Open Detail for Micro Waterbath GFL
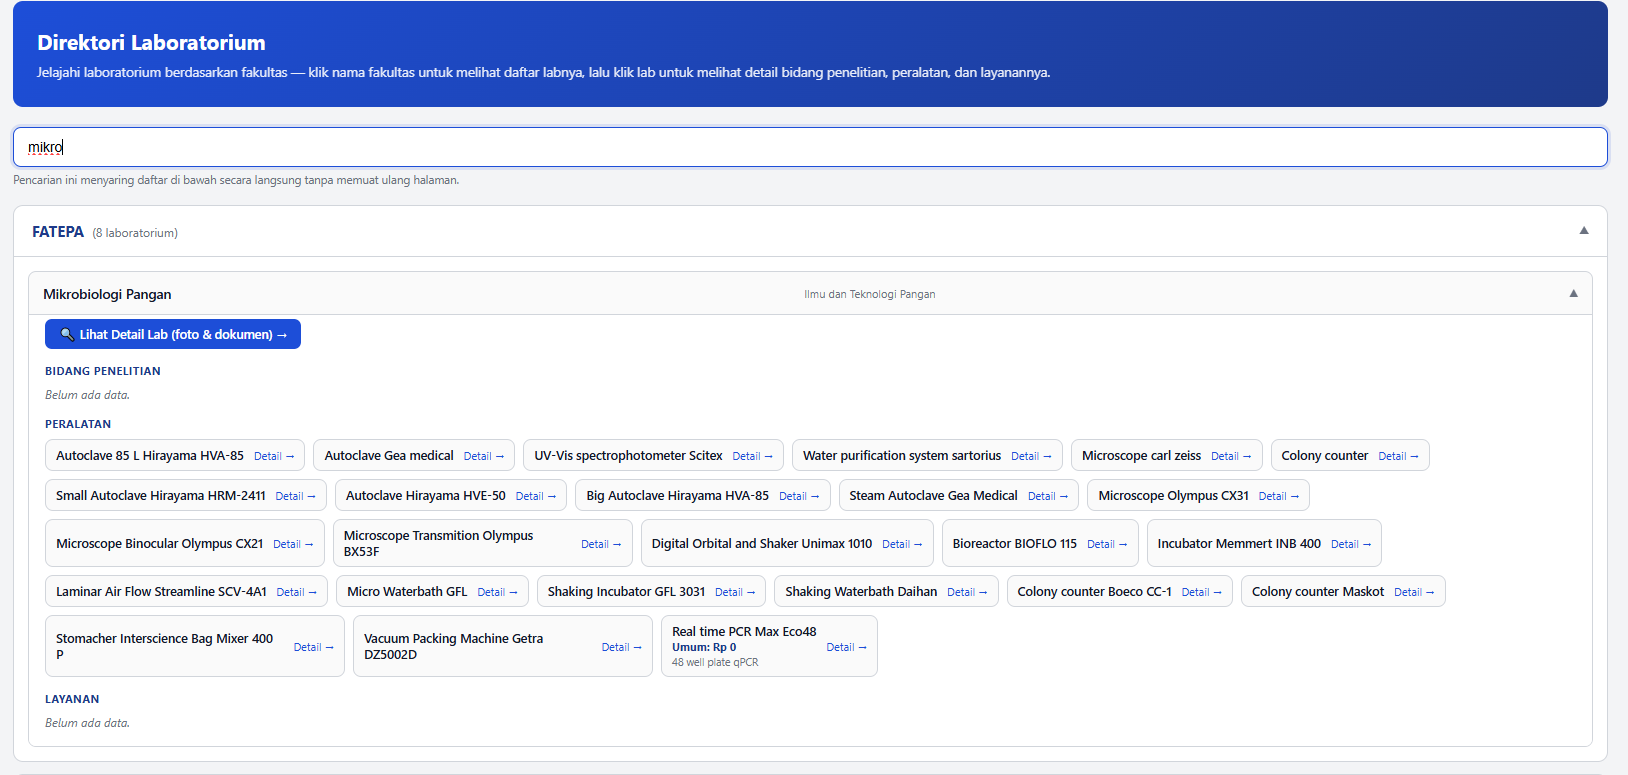The height and width of the screenshot is (775, 1628). click(x=497, y=592)
